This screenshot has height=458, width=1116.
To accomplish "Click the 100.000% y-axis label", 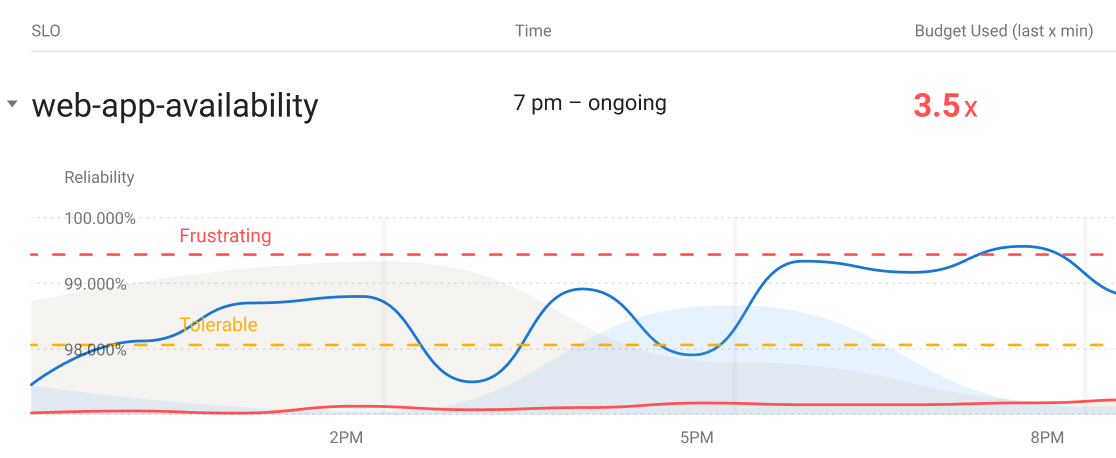I will coord(100,218).
